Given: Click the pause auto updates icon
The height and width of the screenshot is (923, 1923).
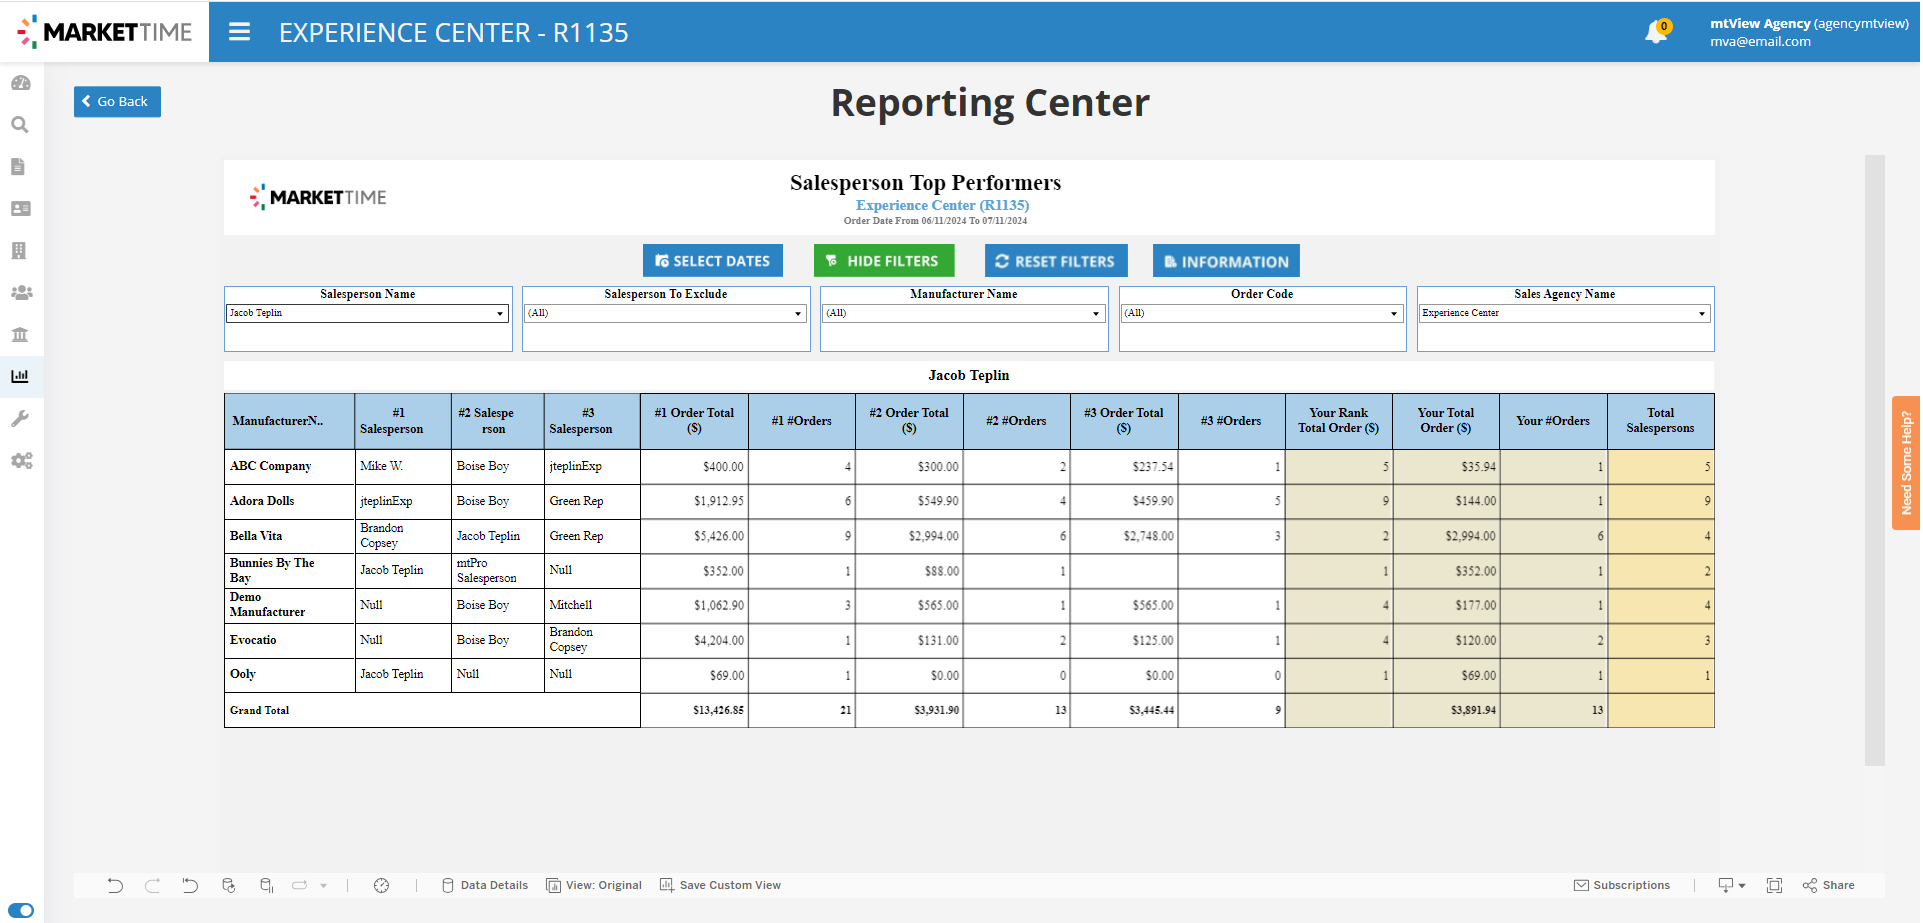Looking at the screenshot, I should pyautogui.click(x=267, y=885).
